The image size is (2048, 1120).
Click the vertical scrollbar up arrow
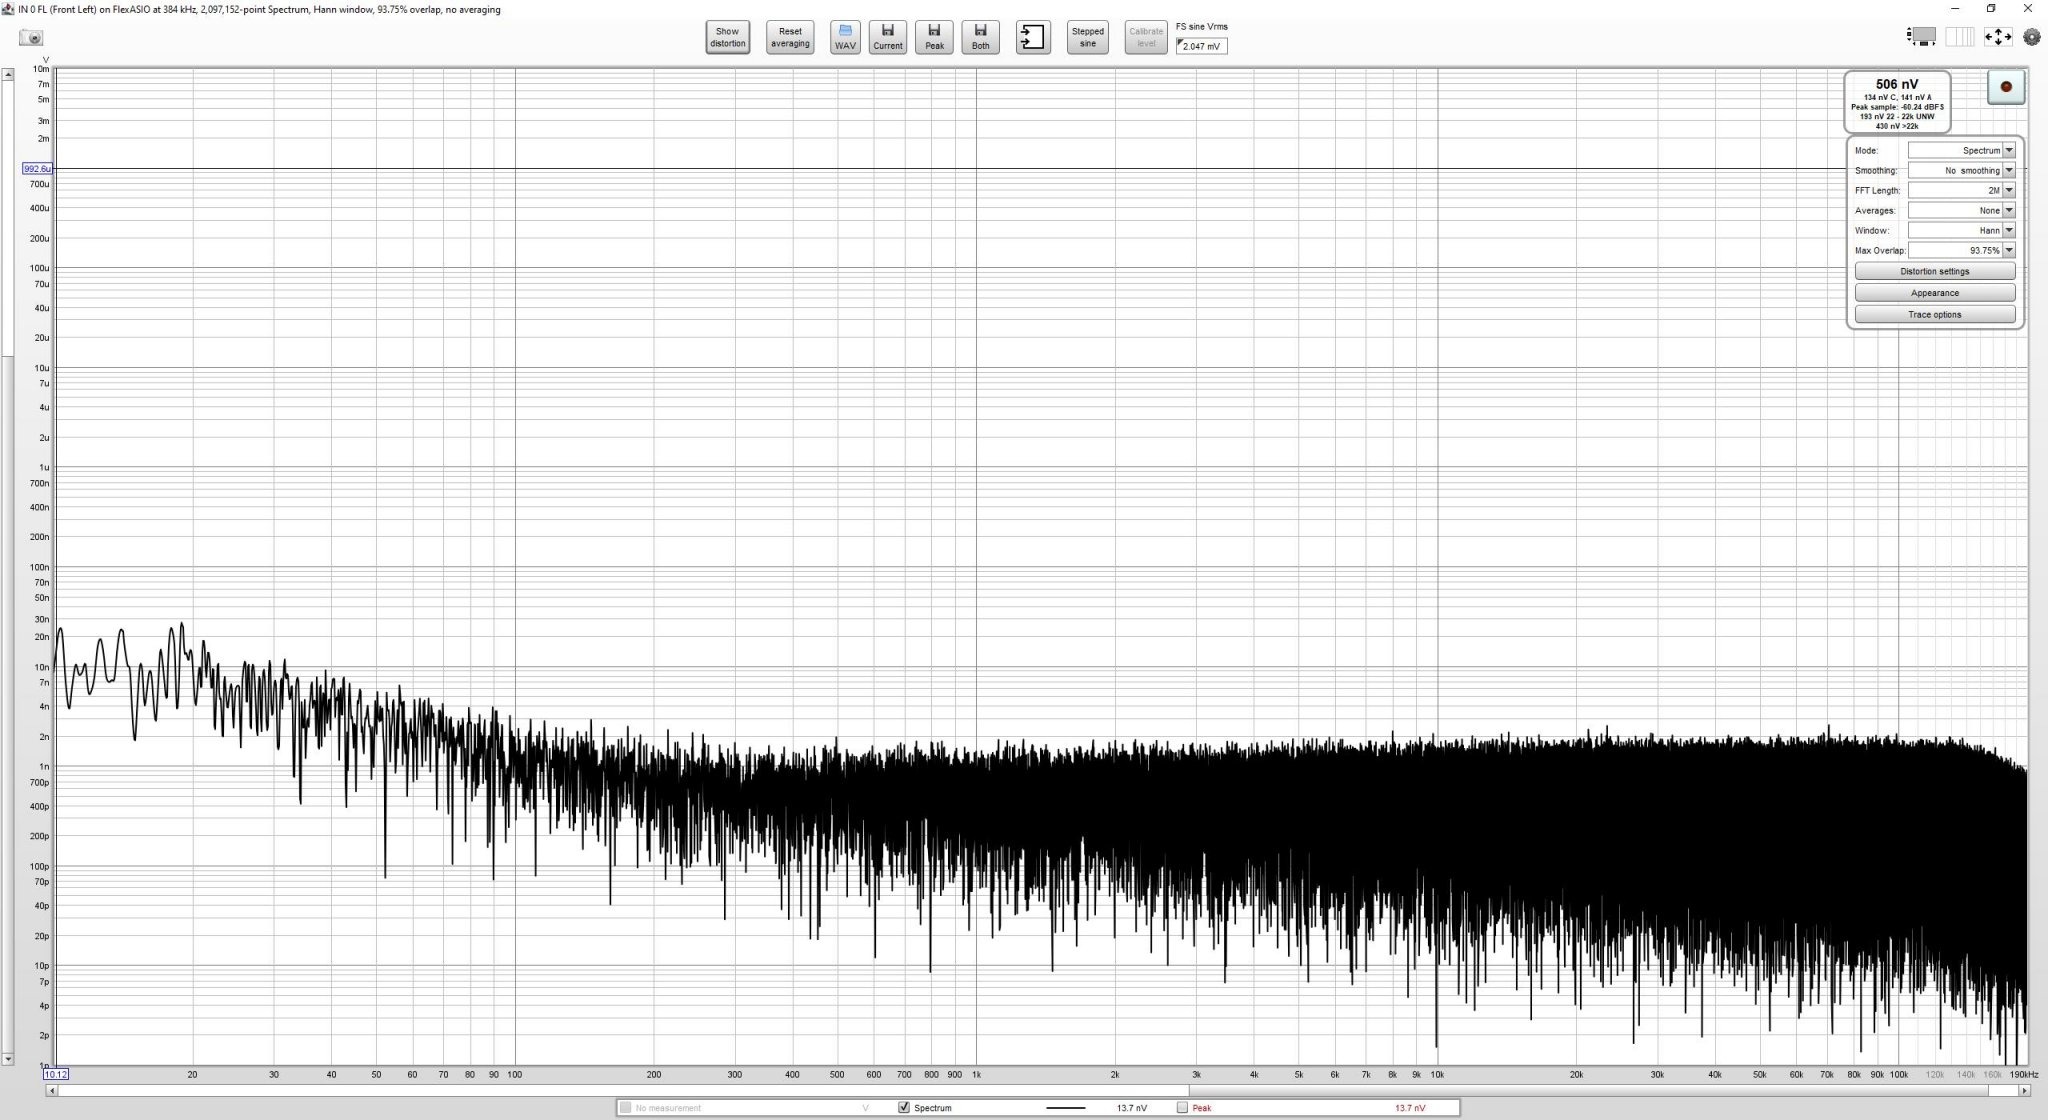click(7, 74)
